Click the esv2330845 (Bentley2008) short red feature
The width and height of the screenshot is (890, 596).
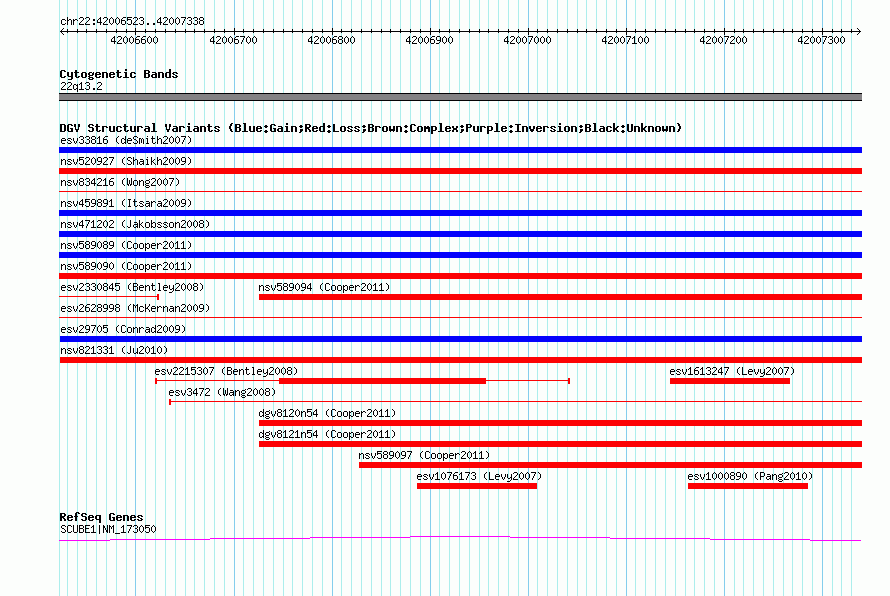click(109, 296)
